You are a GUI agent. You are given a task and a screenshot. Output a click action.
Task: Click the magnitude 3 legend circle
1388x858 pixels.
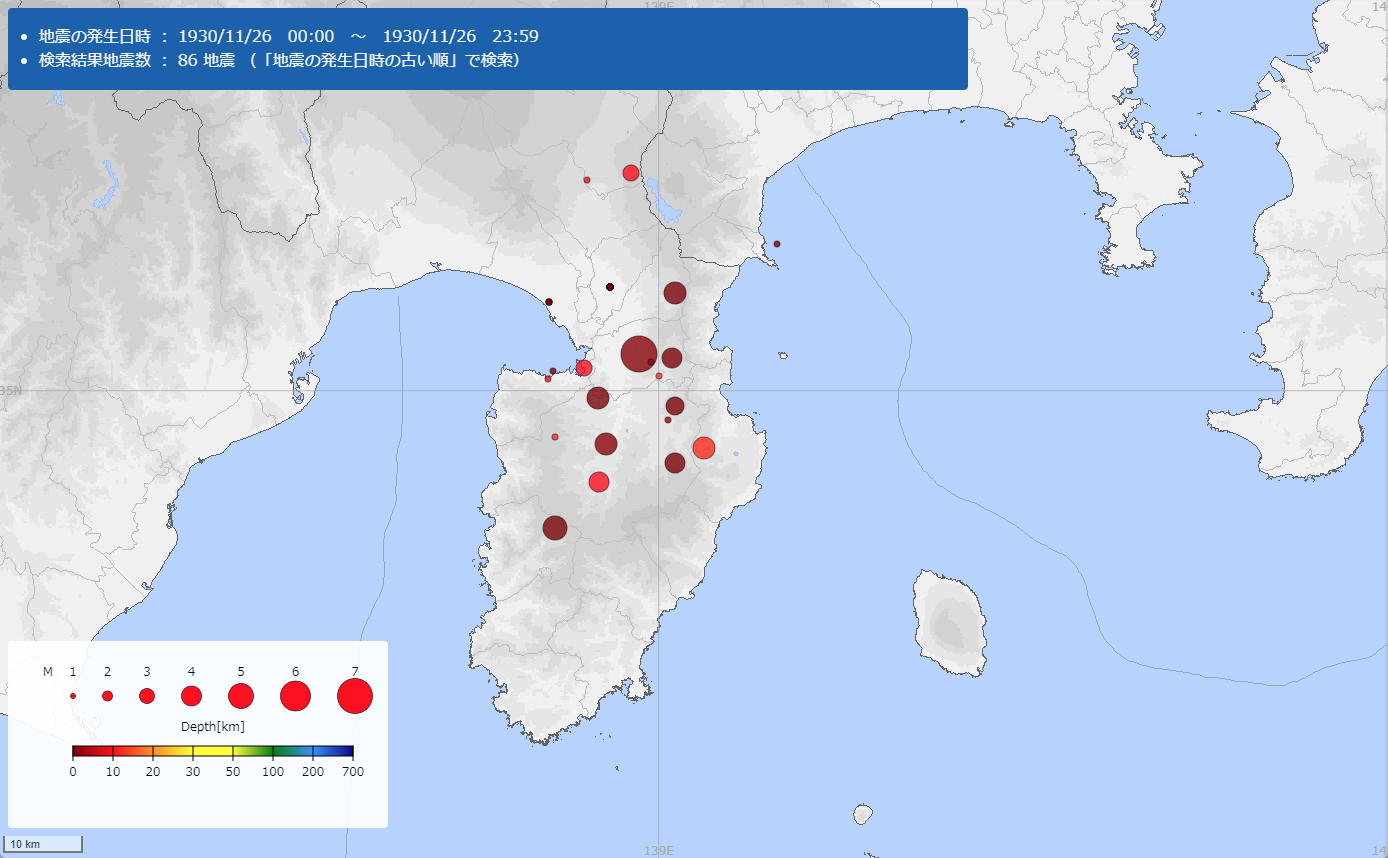click(x=147, y=696)
